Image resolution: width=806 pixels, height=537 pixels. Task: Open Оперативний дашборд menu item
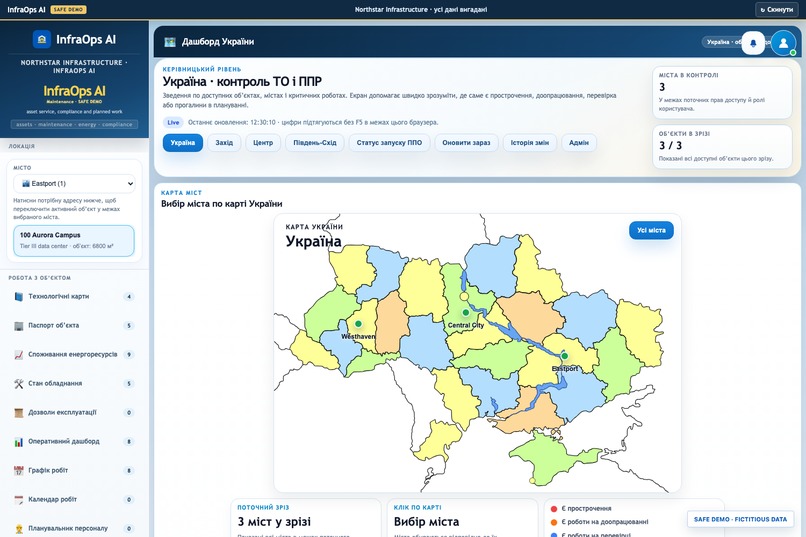(74, 441)
